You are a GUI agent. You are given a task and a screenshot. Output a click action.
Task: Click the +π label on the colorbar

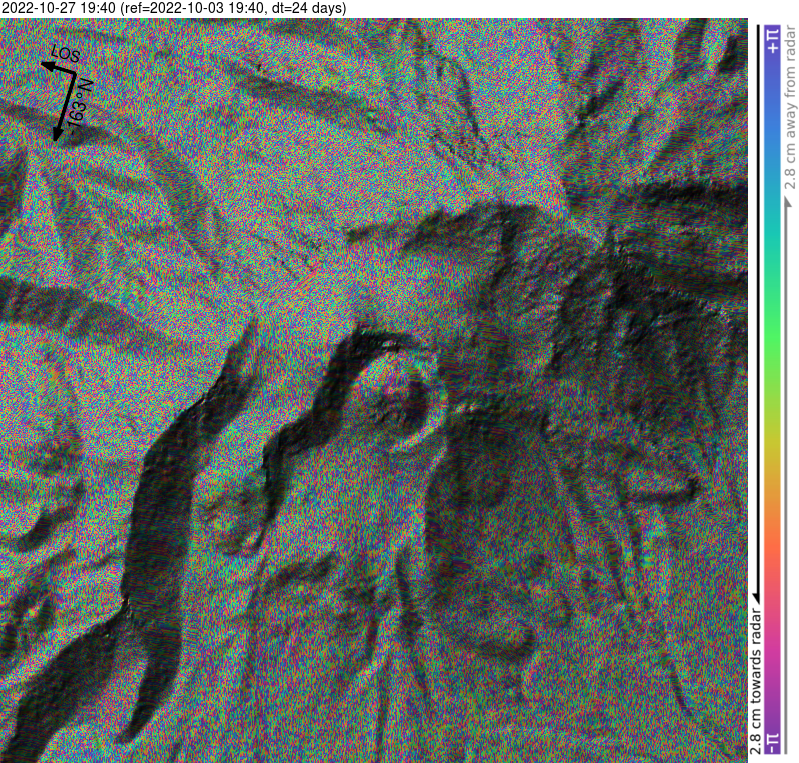click(774, 40)
